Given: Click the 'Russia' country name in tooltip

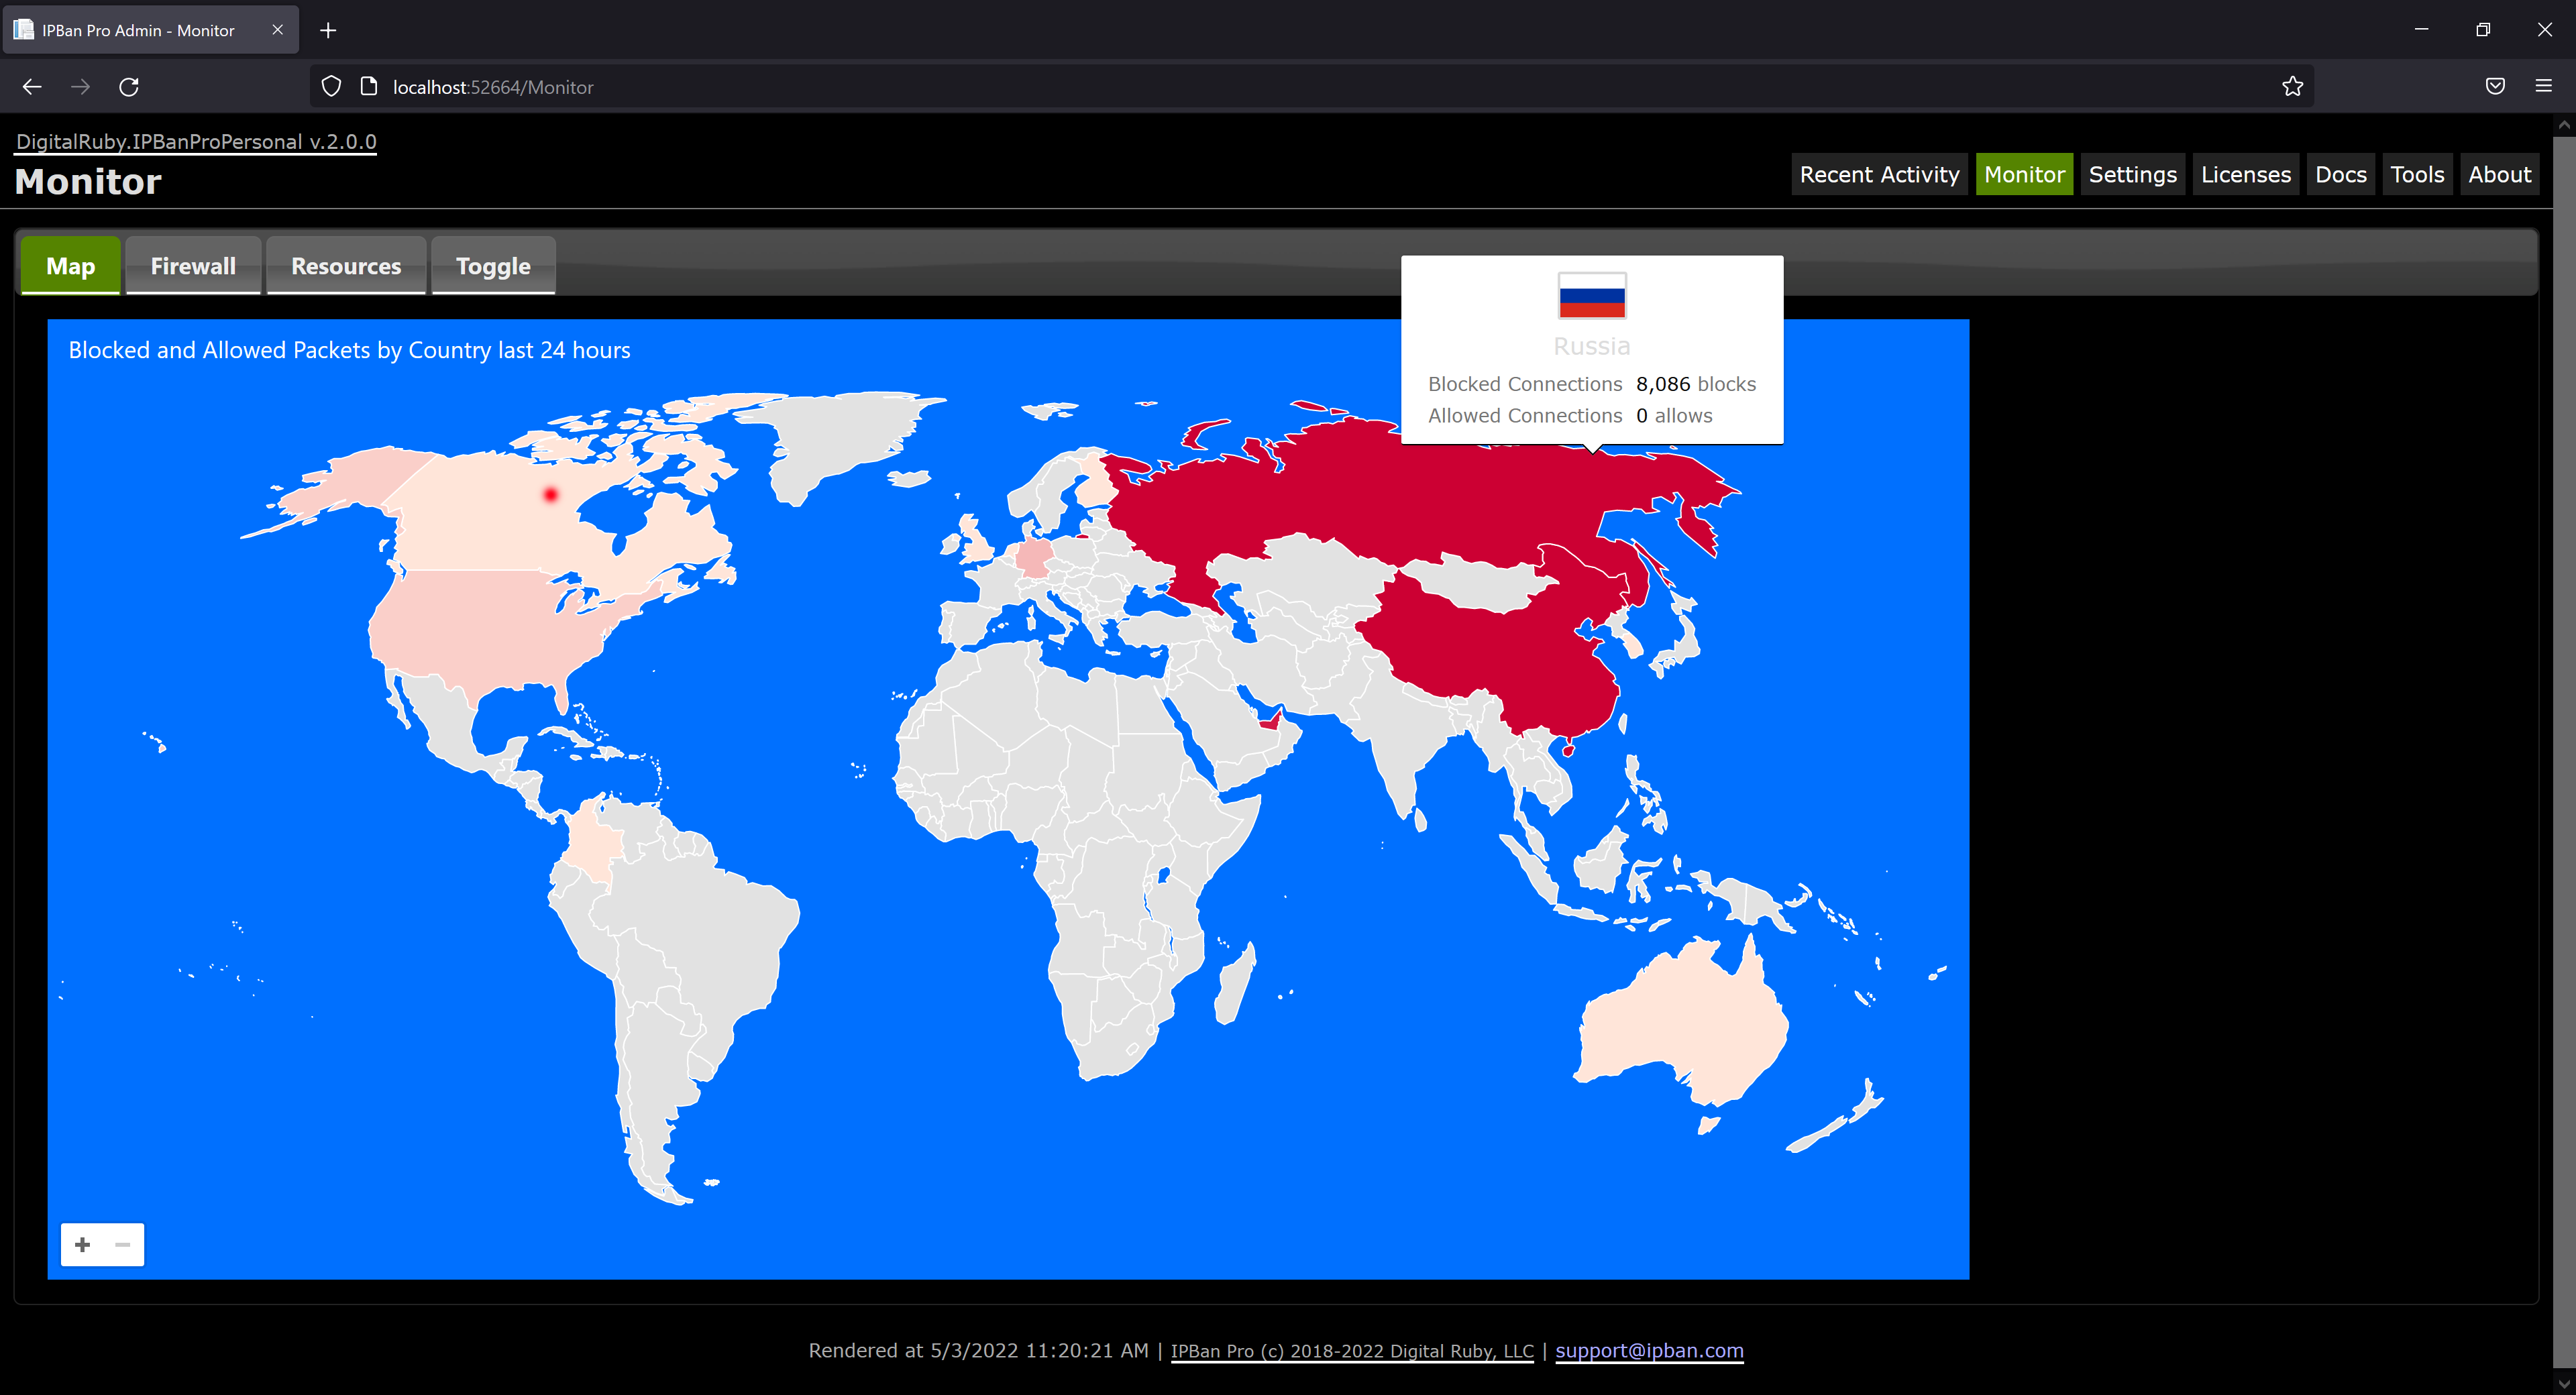Looking at the screenshot, I should click(x=1592, y=346).
